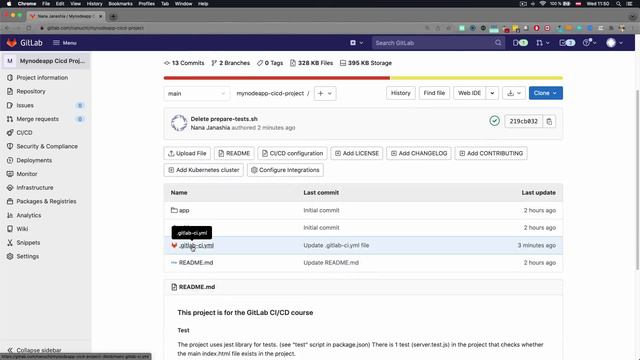
Task: Open the Add Kubernetes cluster button
Action: (204, 170)
